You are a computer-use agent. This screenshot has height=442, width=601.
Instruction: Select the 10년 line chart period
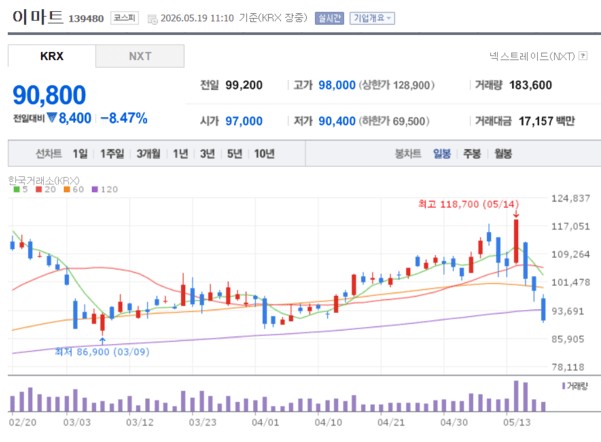pyautogui.click(x=264, y=154)
